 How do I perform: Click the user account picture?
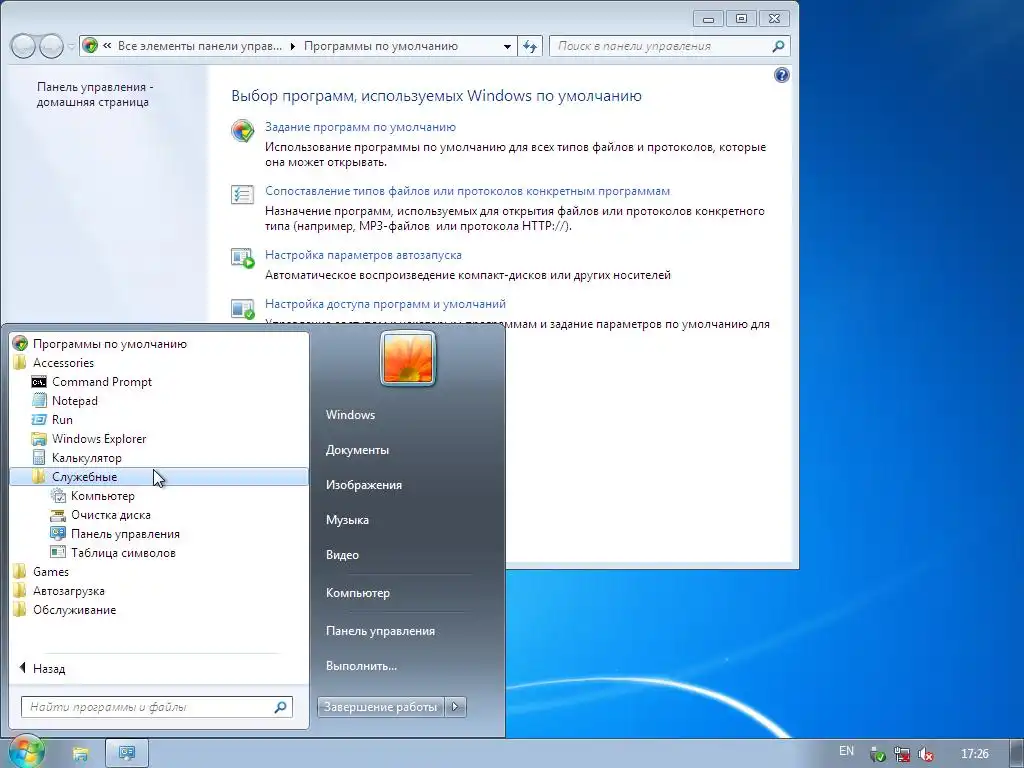pos(408,358)
